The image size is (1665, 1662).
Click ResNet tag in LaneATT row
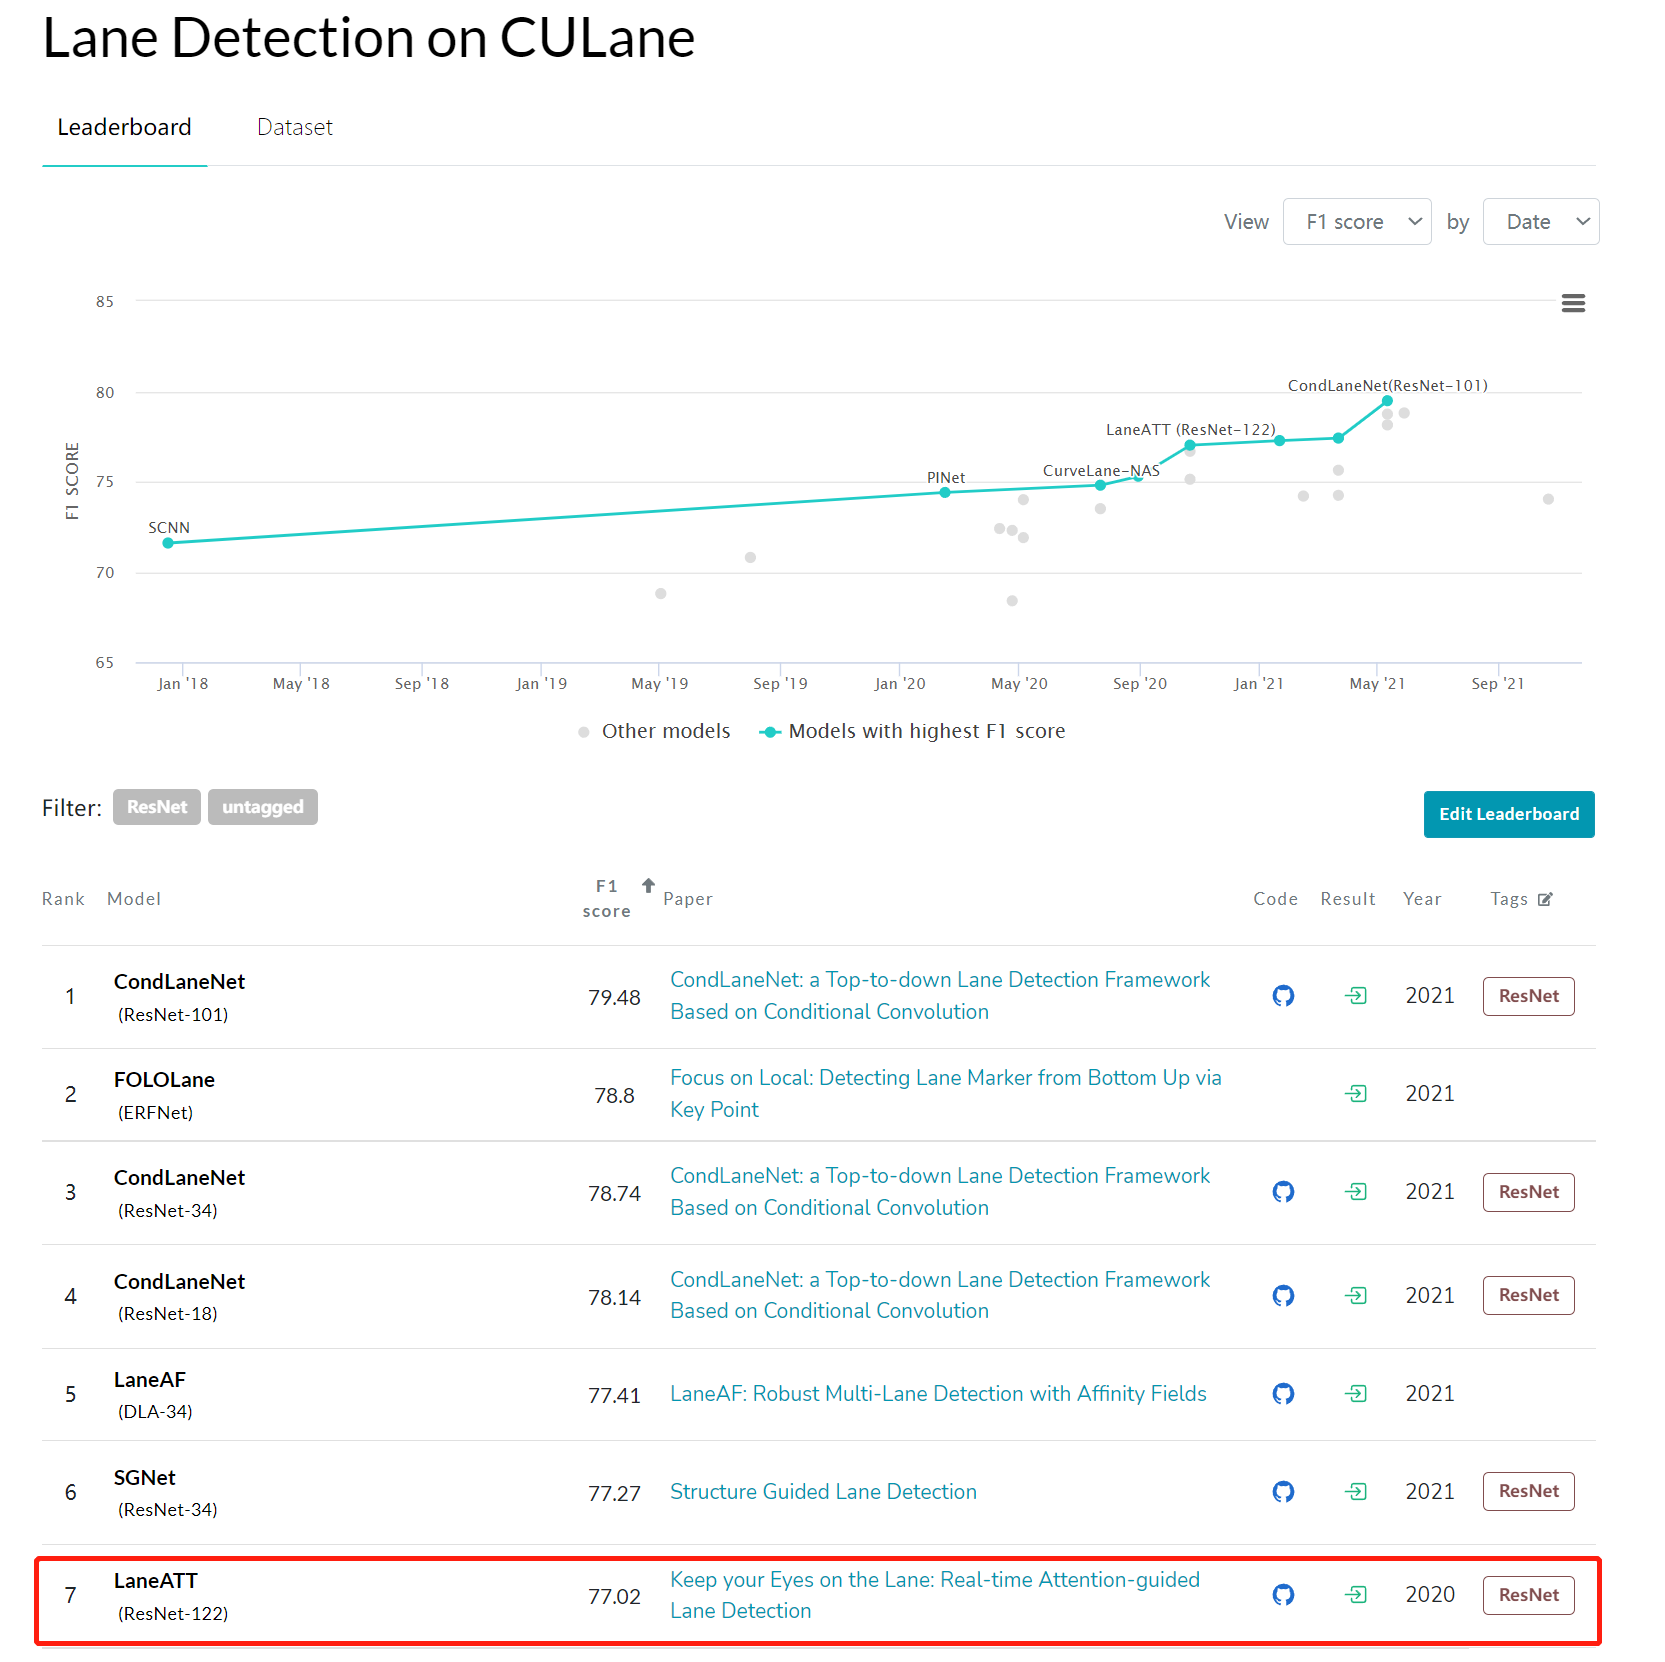1528,1595
